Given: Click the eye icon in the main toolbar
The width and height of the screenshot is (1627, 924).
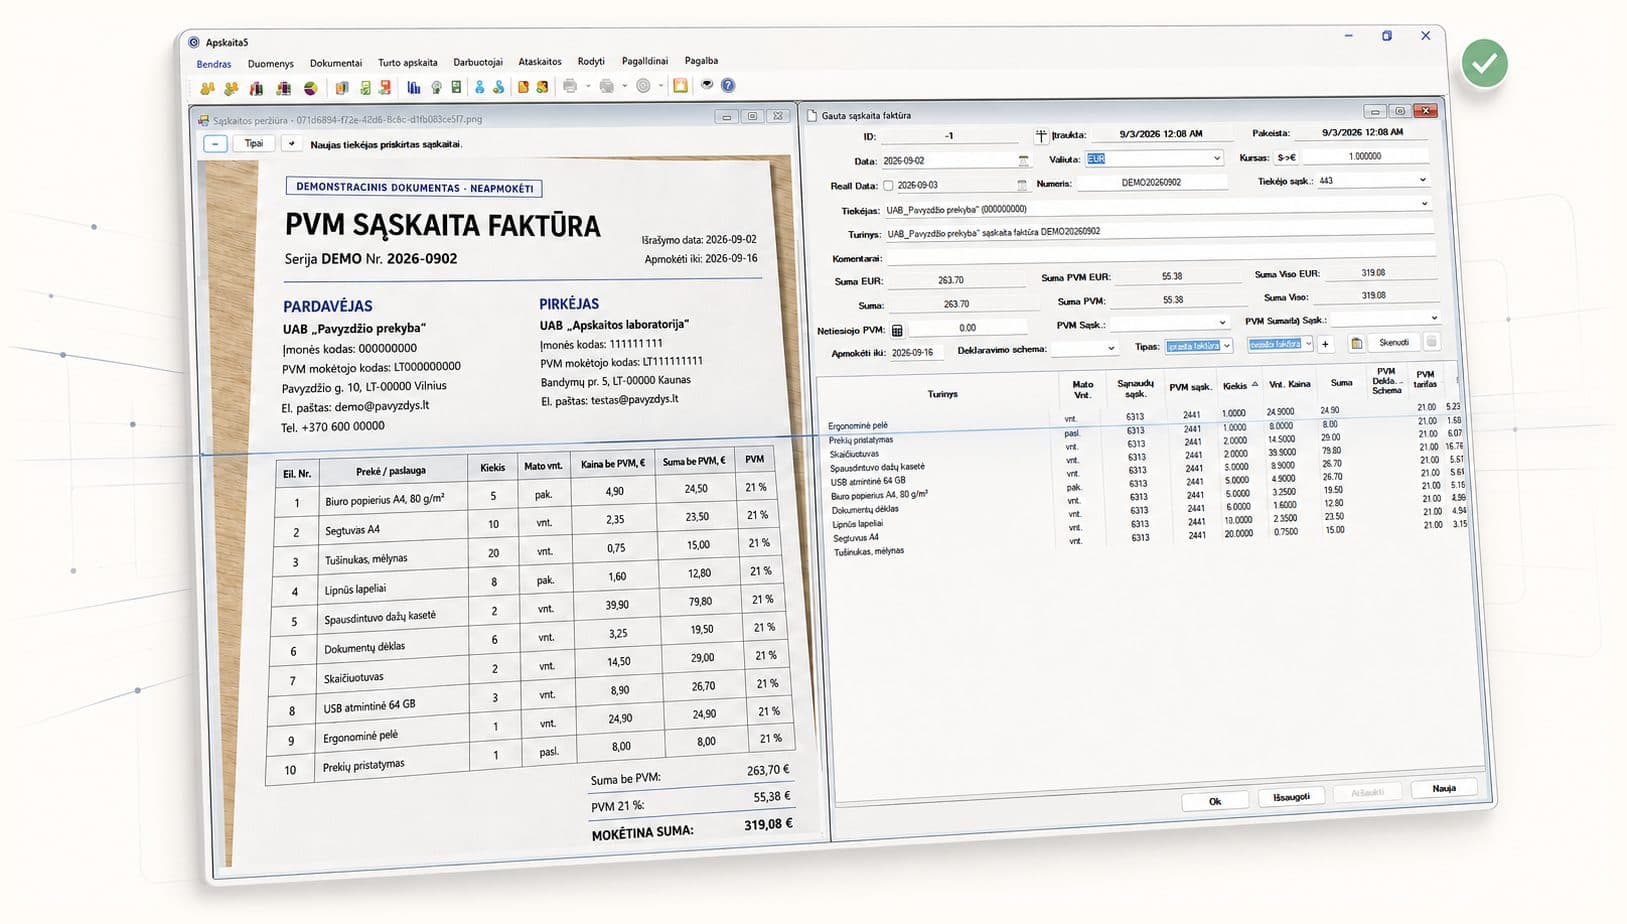Looking at the screenshot, I should coord(707,85).
